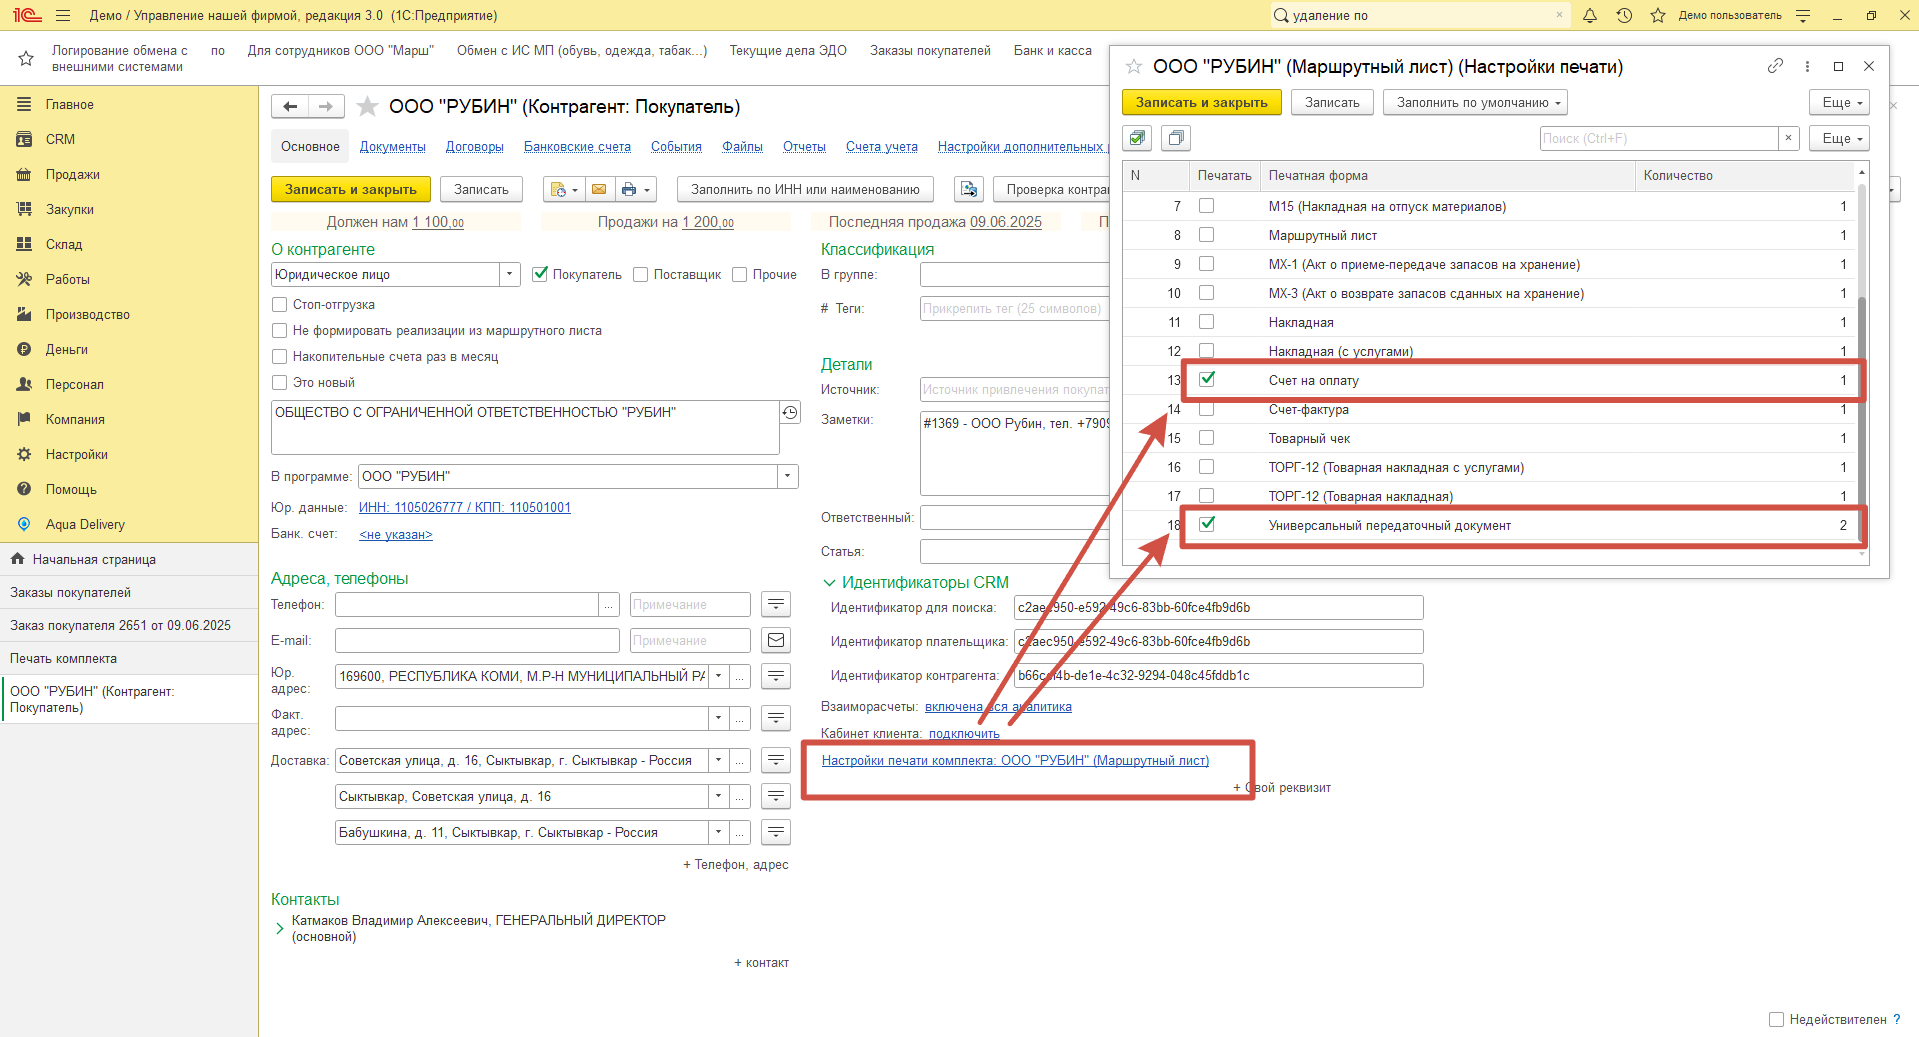Click contractor Записать и закрыть button
The image size is (1919, 1037).
(x=350, y=189)
